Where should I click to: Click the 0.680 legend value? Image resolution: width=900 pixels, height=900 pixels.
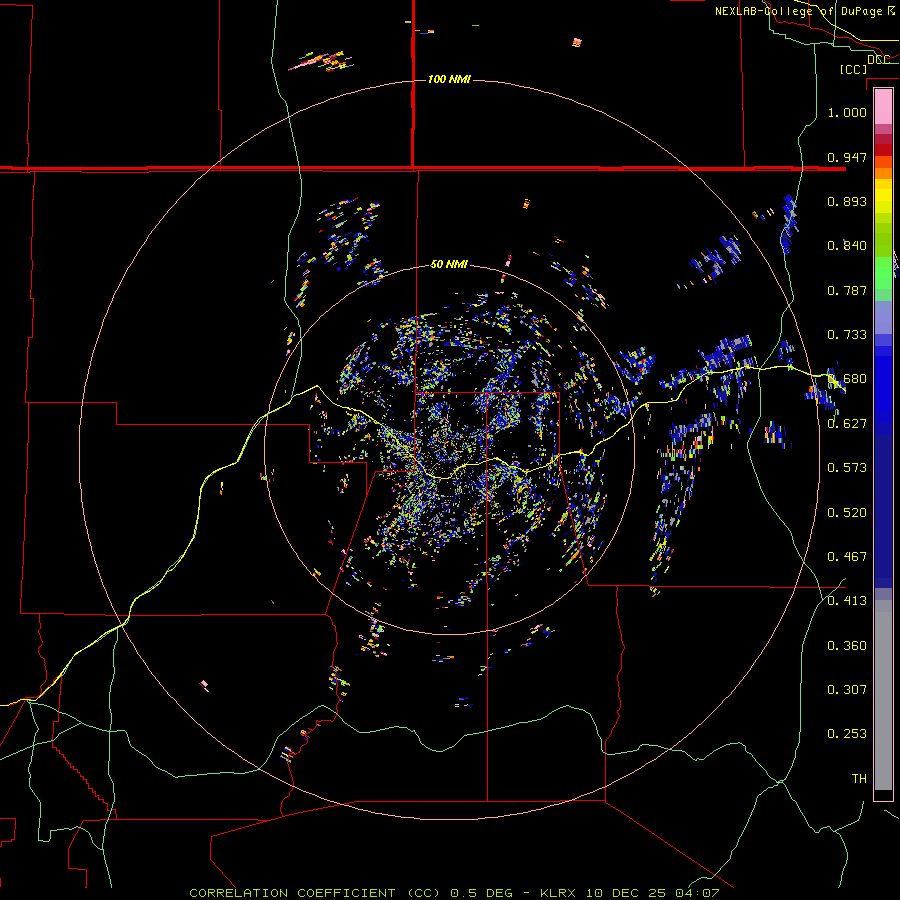(x=847, y=379)
